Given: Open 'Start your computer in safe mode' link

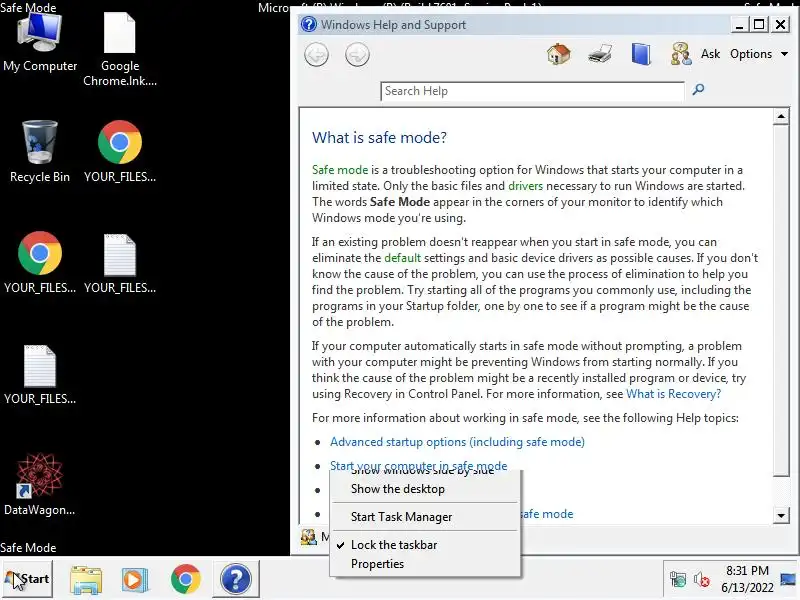Looking at the screenshot, I should point(418,465).
